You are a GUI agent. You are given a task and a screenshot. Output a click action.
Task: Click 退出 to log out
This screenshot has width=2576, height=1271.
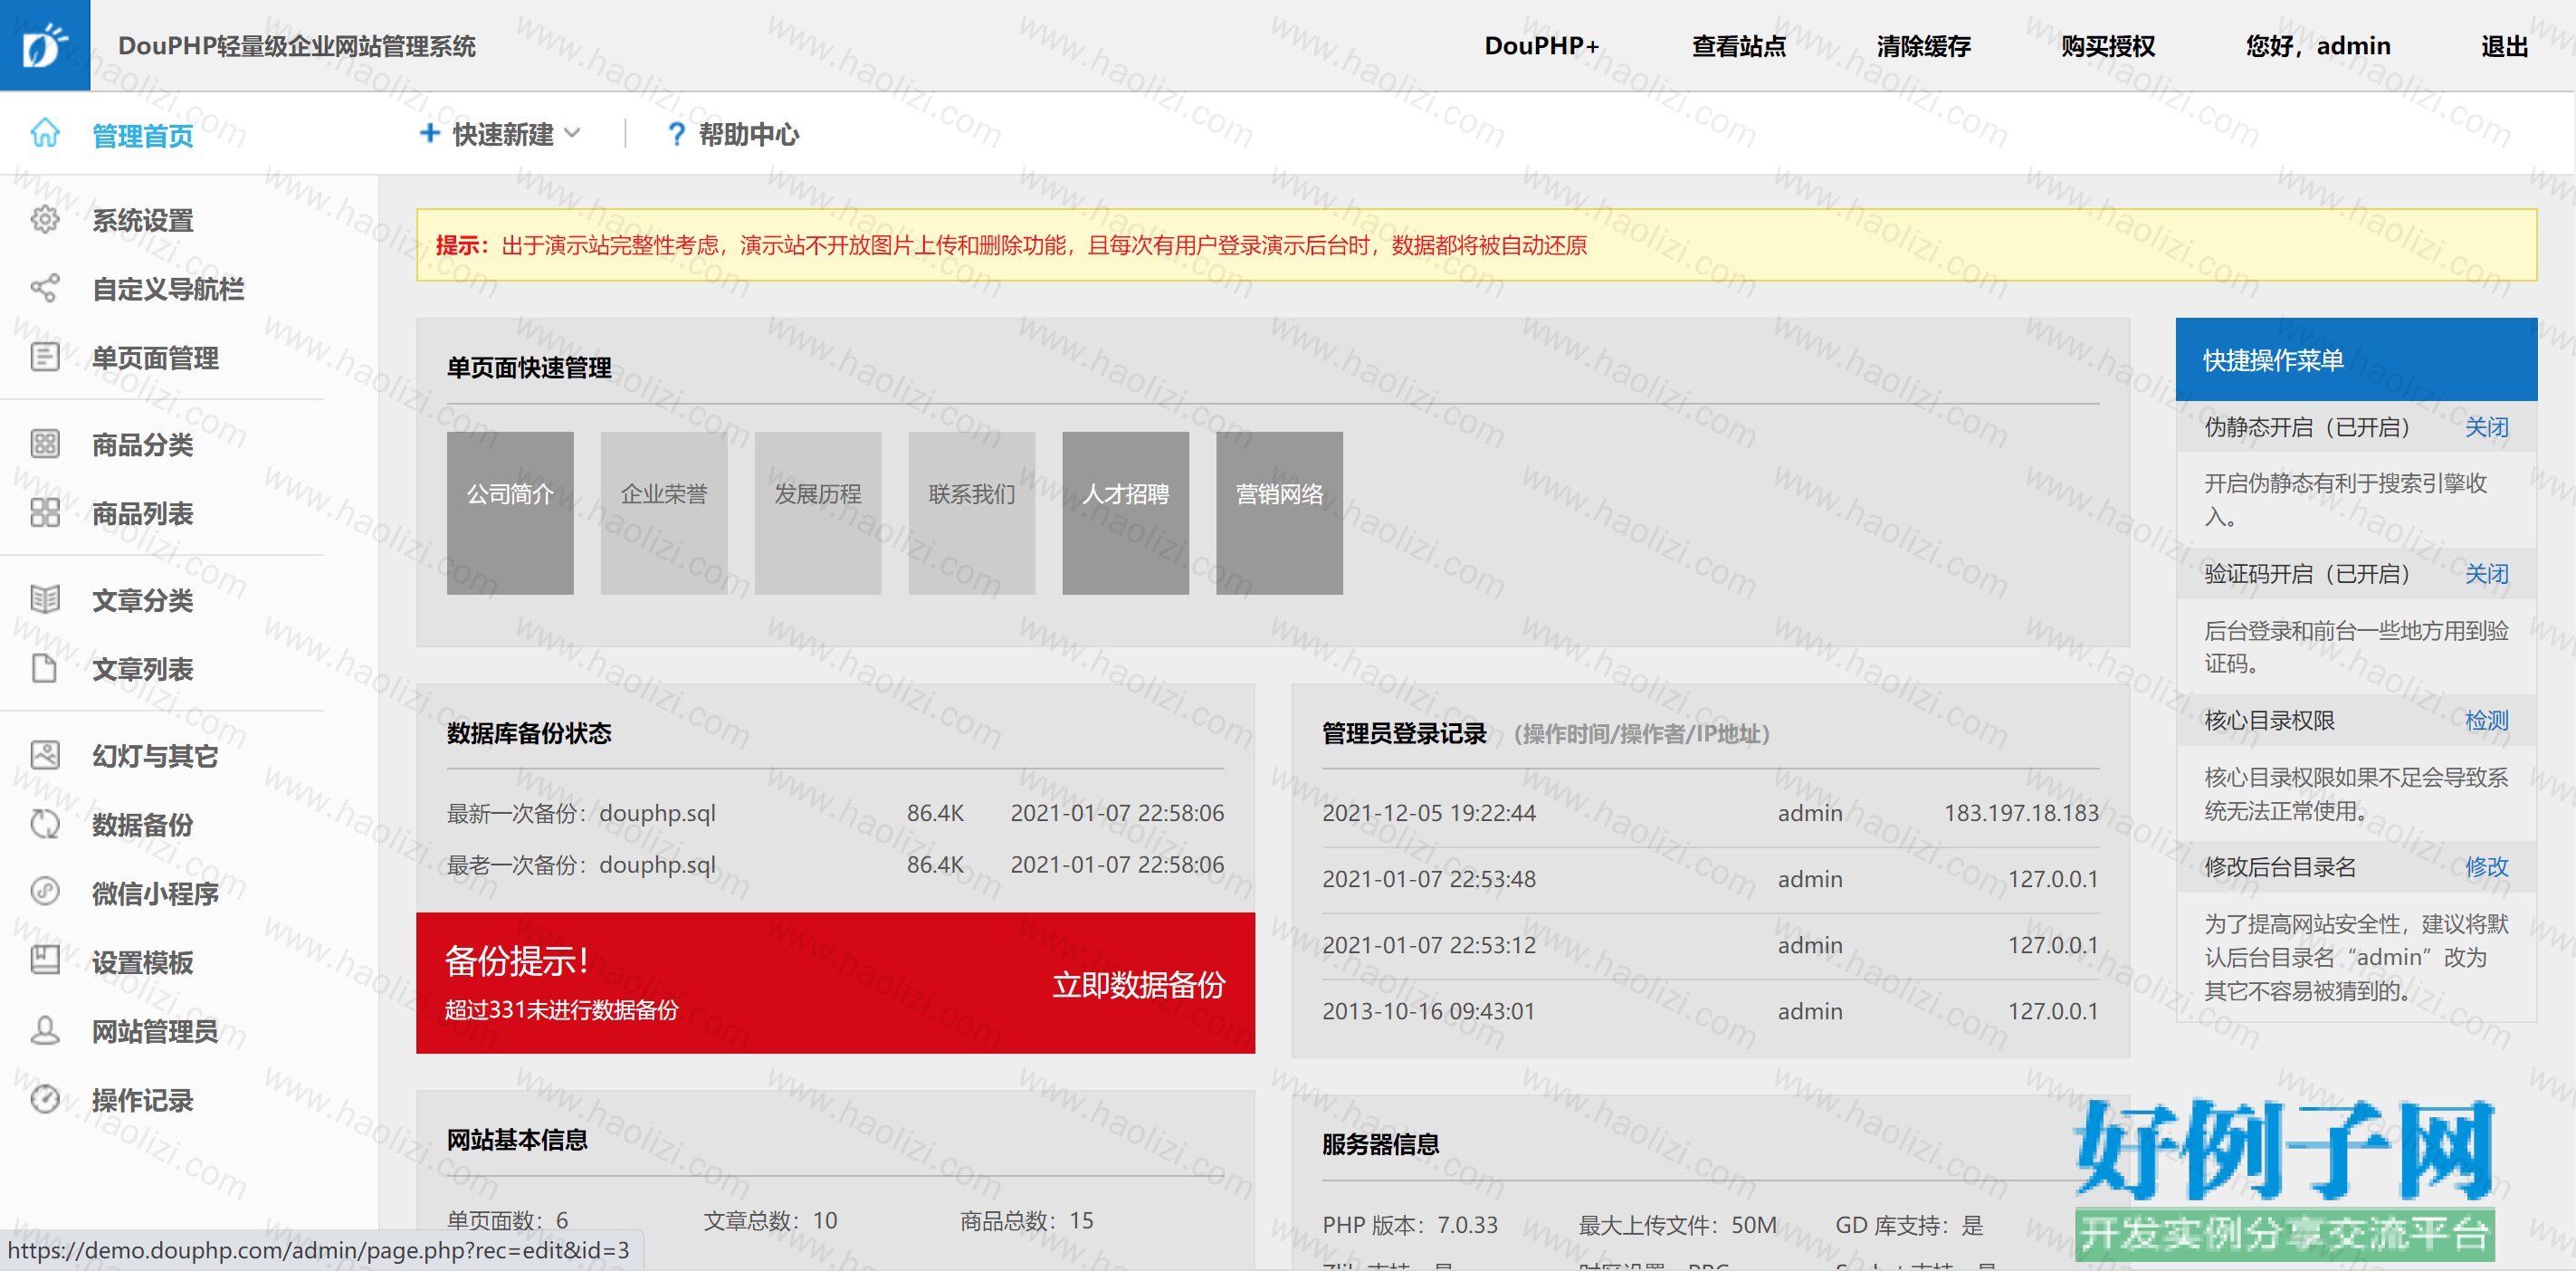2504,46
